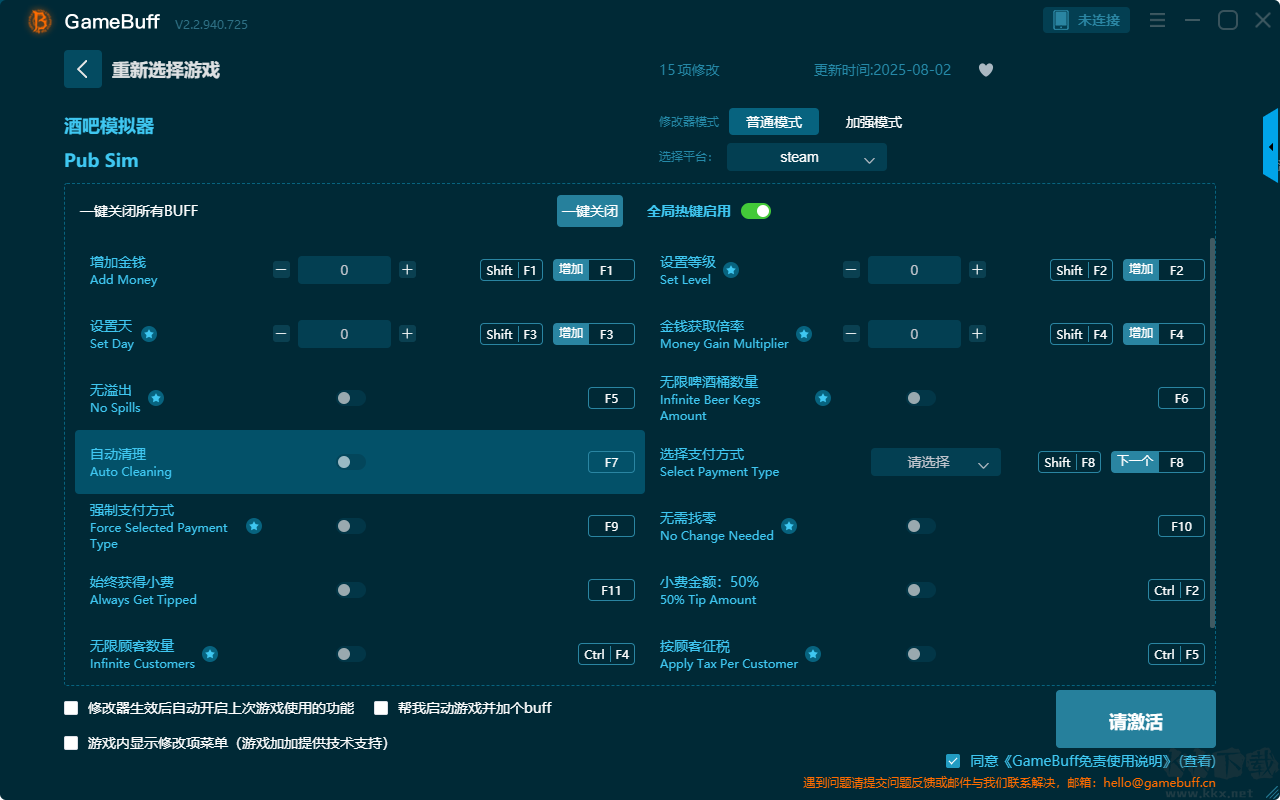This screenshot has height=800, width=1280.
Task: Click star icon beside Apply Tax Per Customer
Action: (813, 654)
